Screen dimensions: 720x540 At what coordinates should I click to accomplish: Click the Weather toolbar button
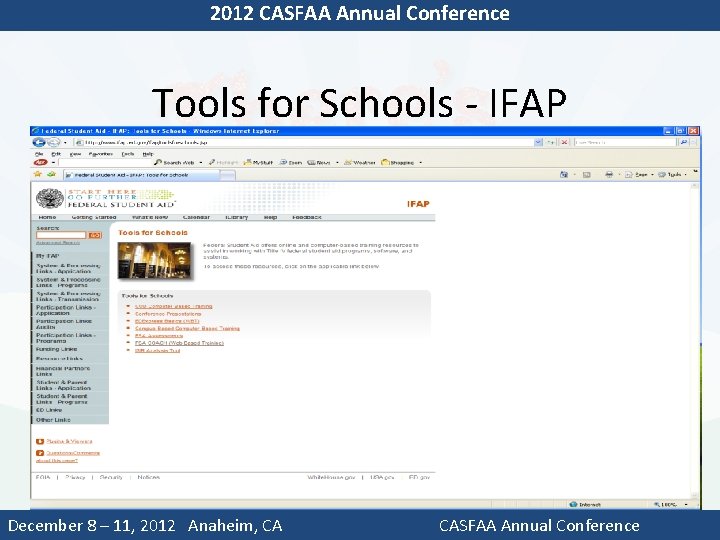[360, 163]
